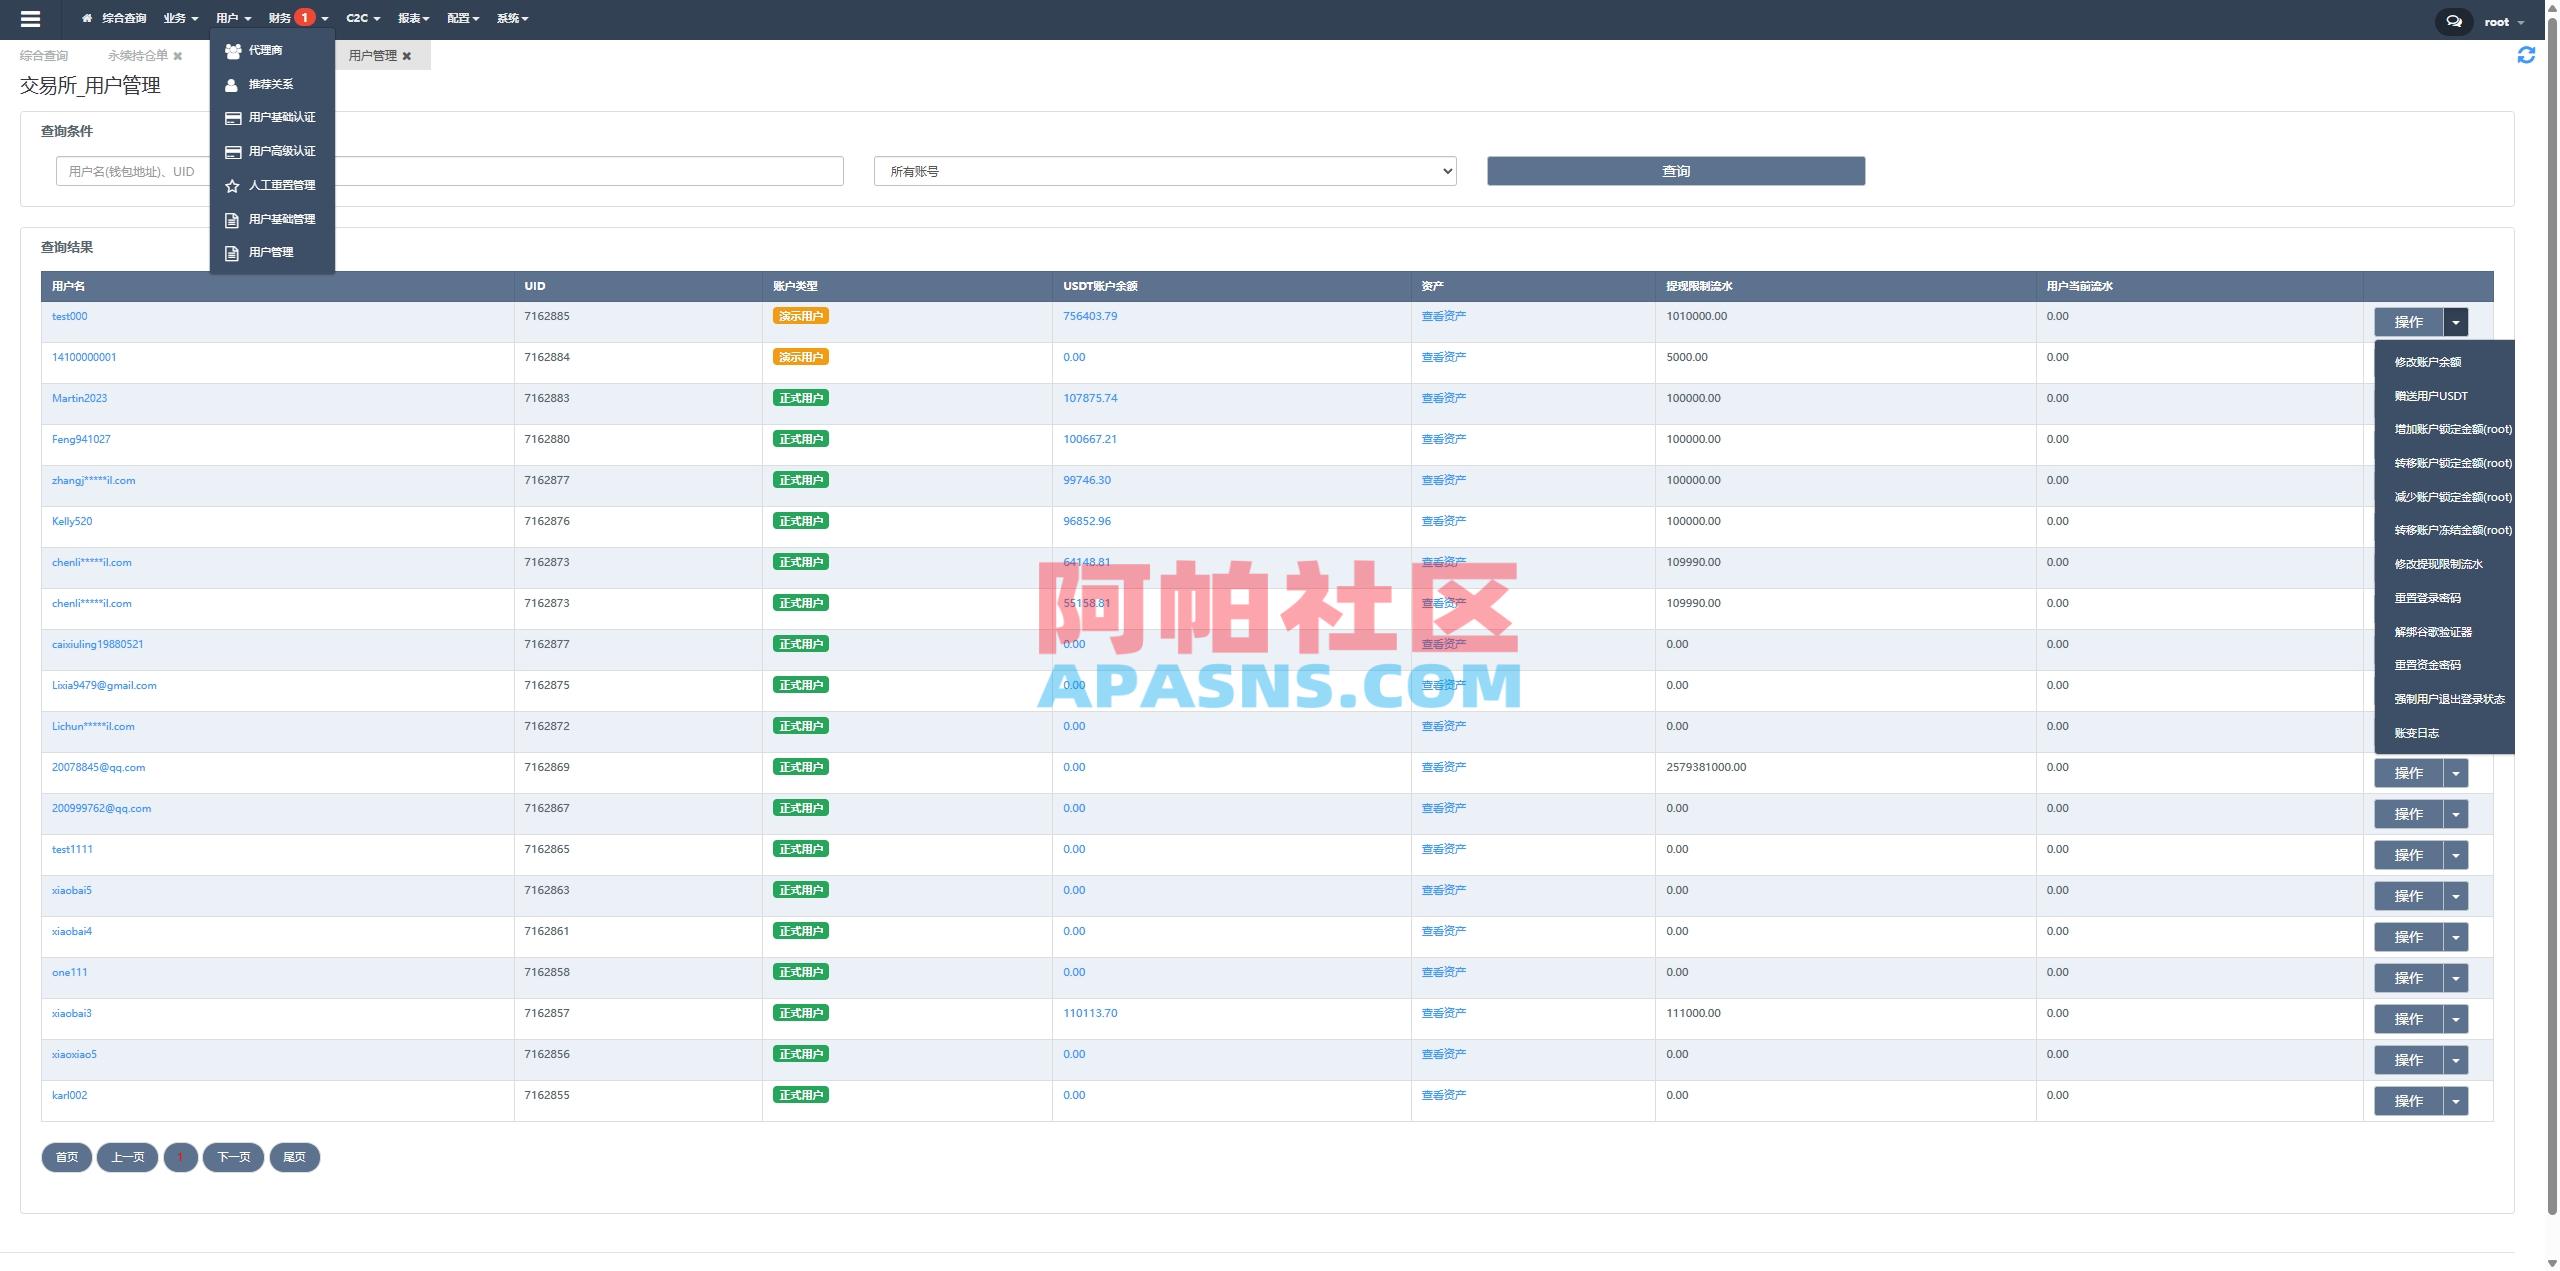2560x1271 pixels.
Task: Open the chat/message icon beside root
Action: click(x=2455, y=20)
